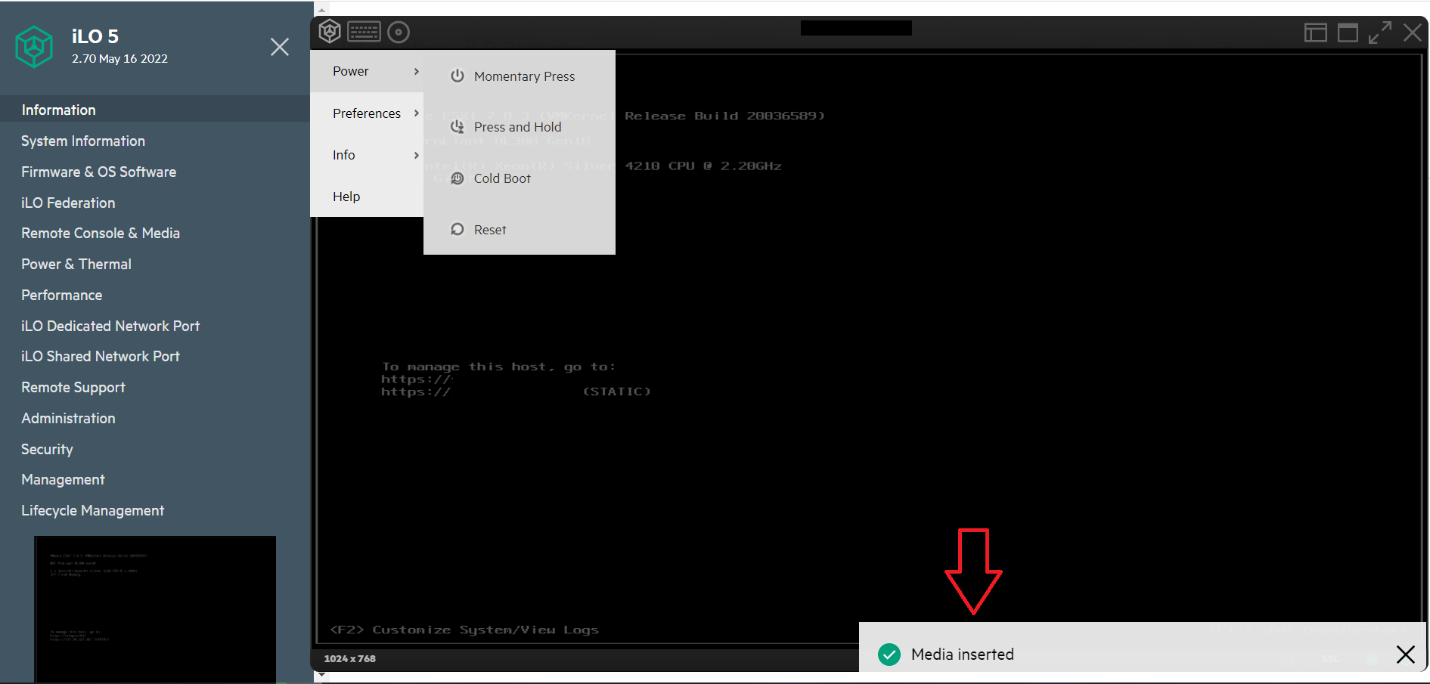Close the remote console window

[x=1412, y=33]
